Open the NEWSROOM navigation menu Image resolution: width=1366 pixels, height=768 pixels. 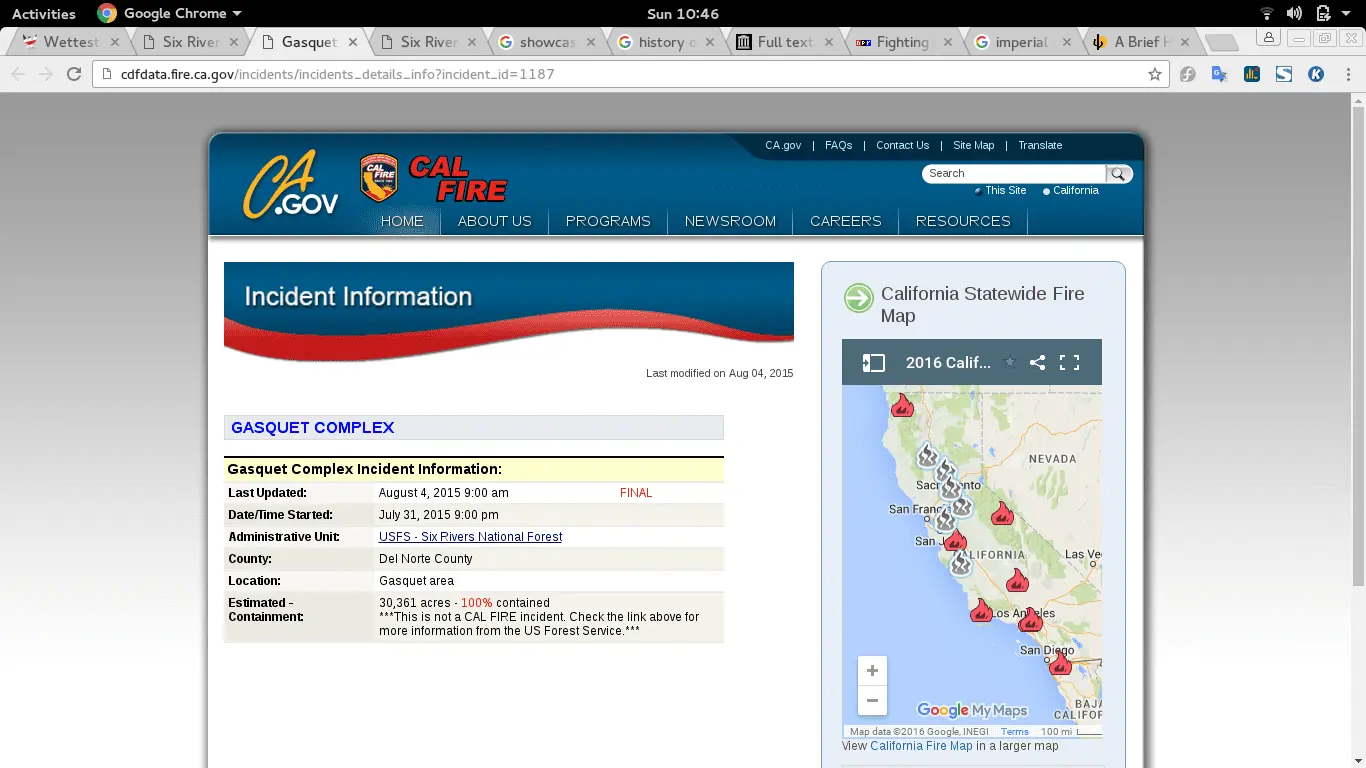coord(730,221)
